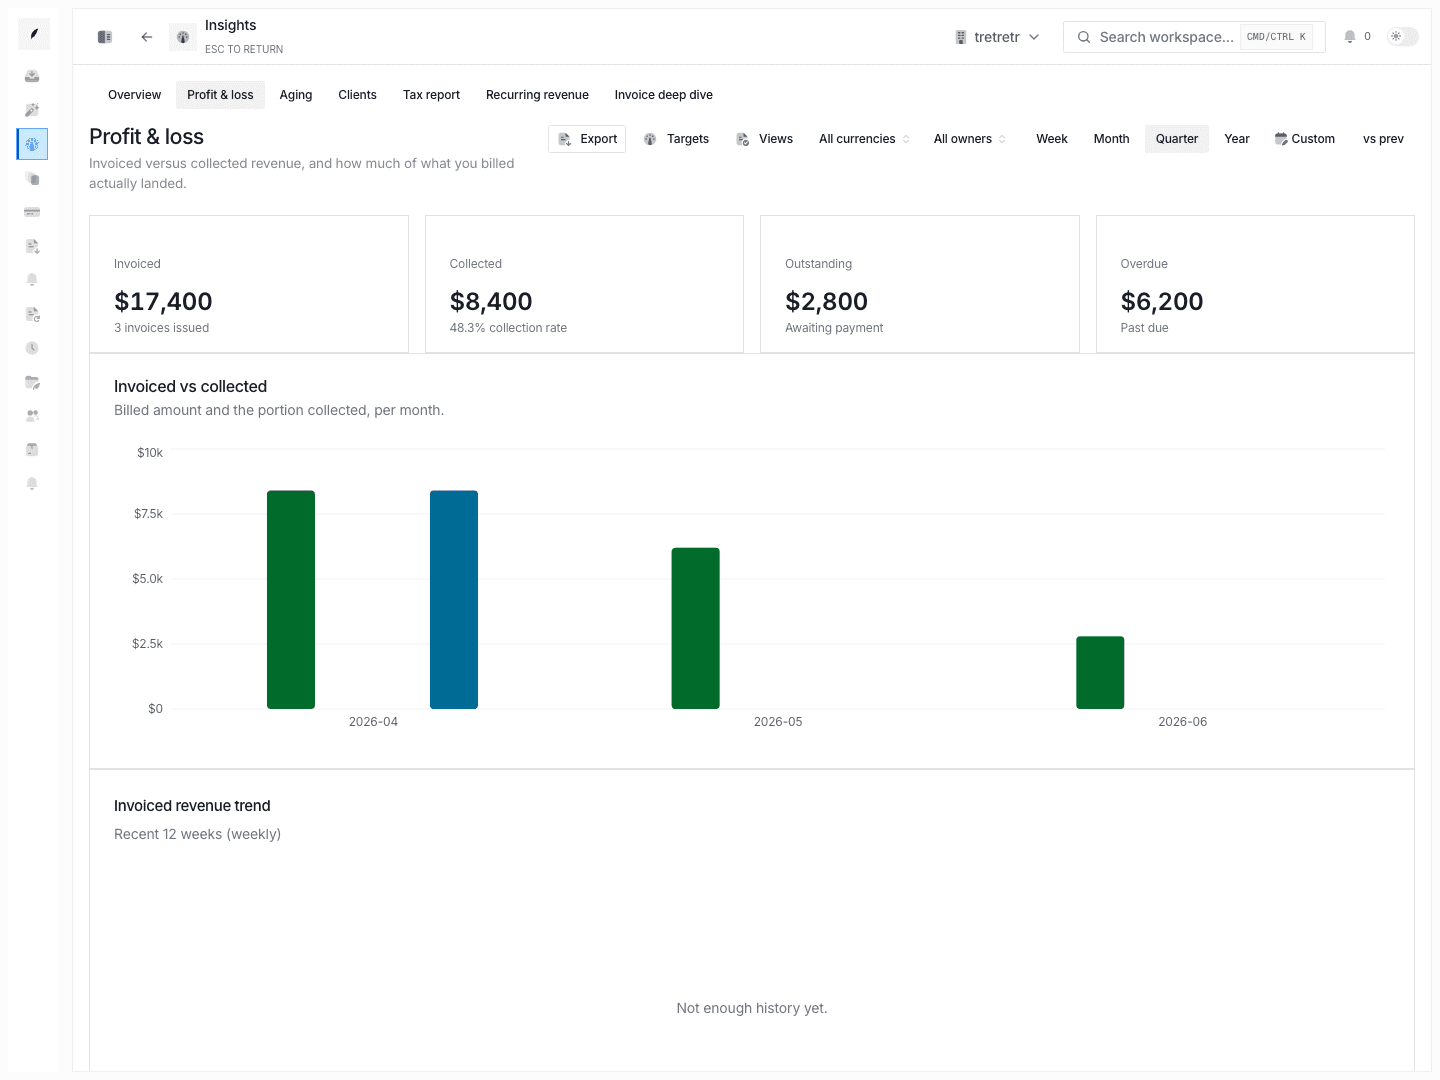Open Targets settings

[x=676, y=139]
